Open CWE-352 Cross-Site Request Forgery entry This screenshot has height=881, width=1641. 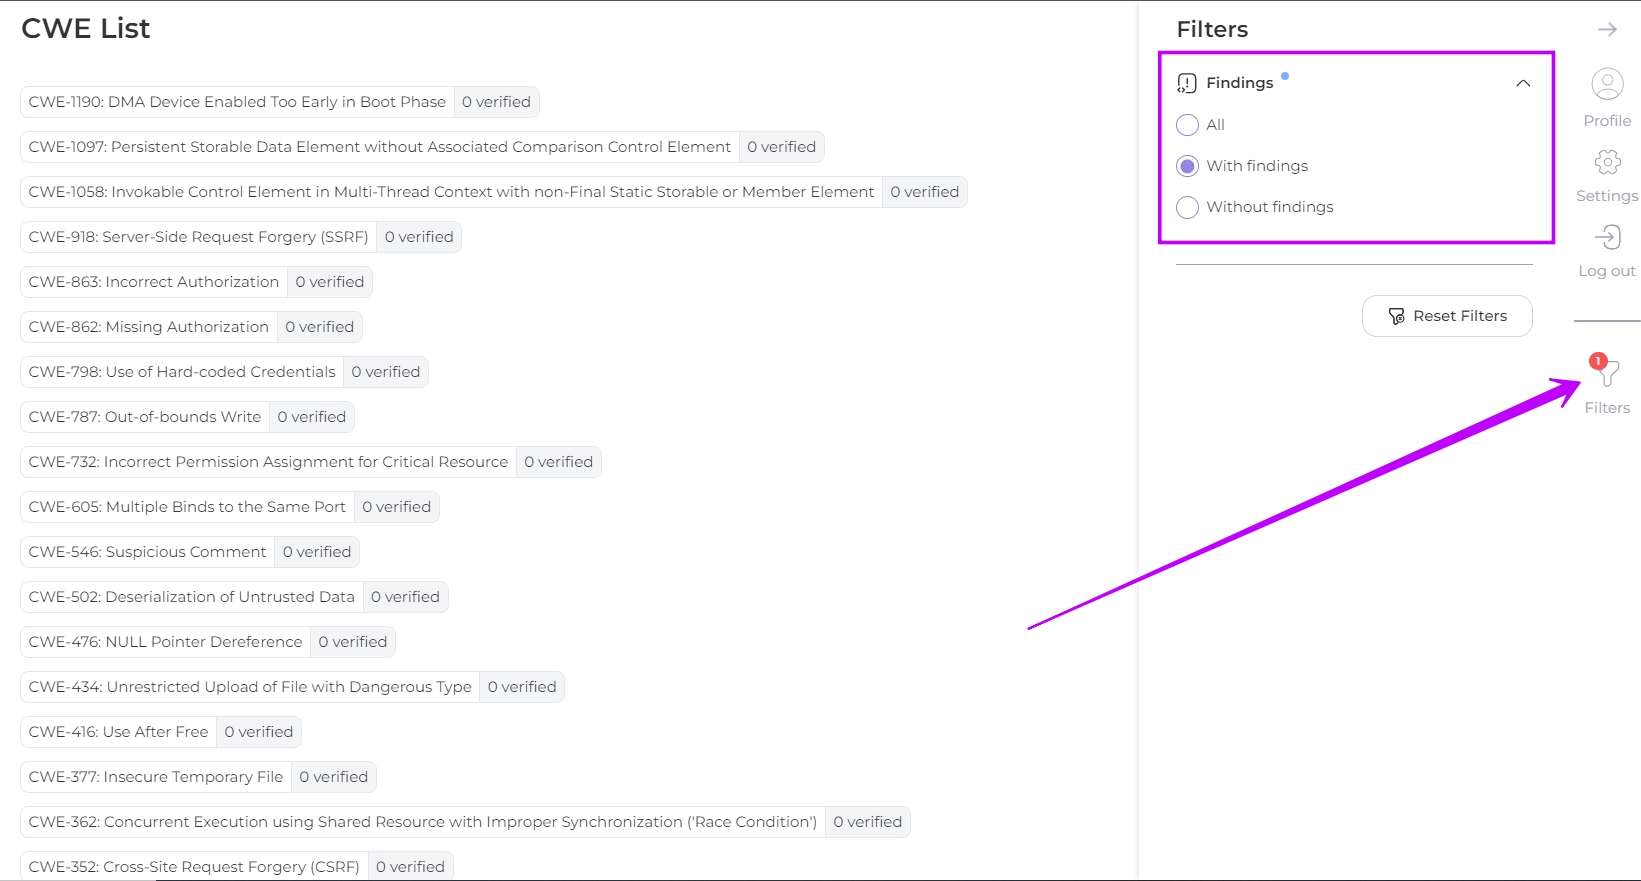(194, 866)
